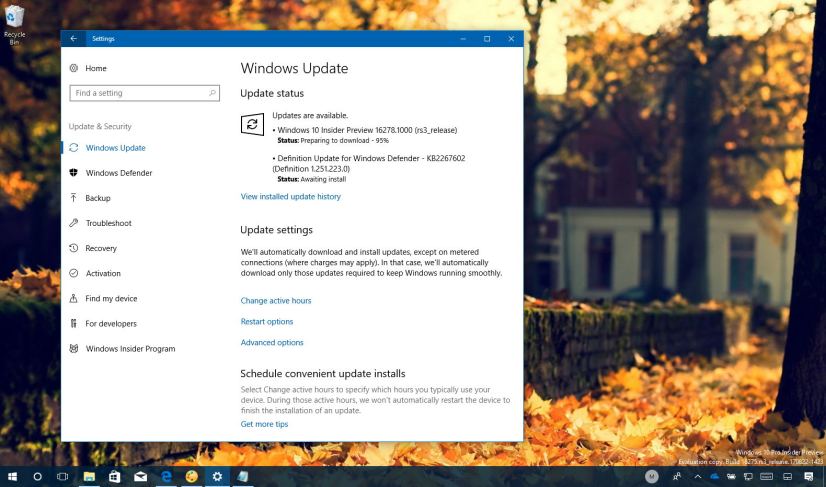Click the M user avatar in tray
Viewport: 826px width, 487px height.
click(652, 476)
